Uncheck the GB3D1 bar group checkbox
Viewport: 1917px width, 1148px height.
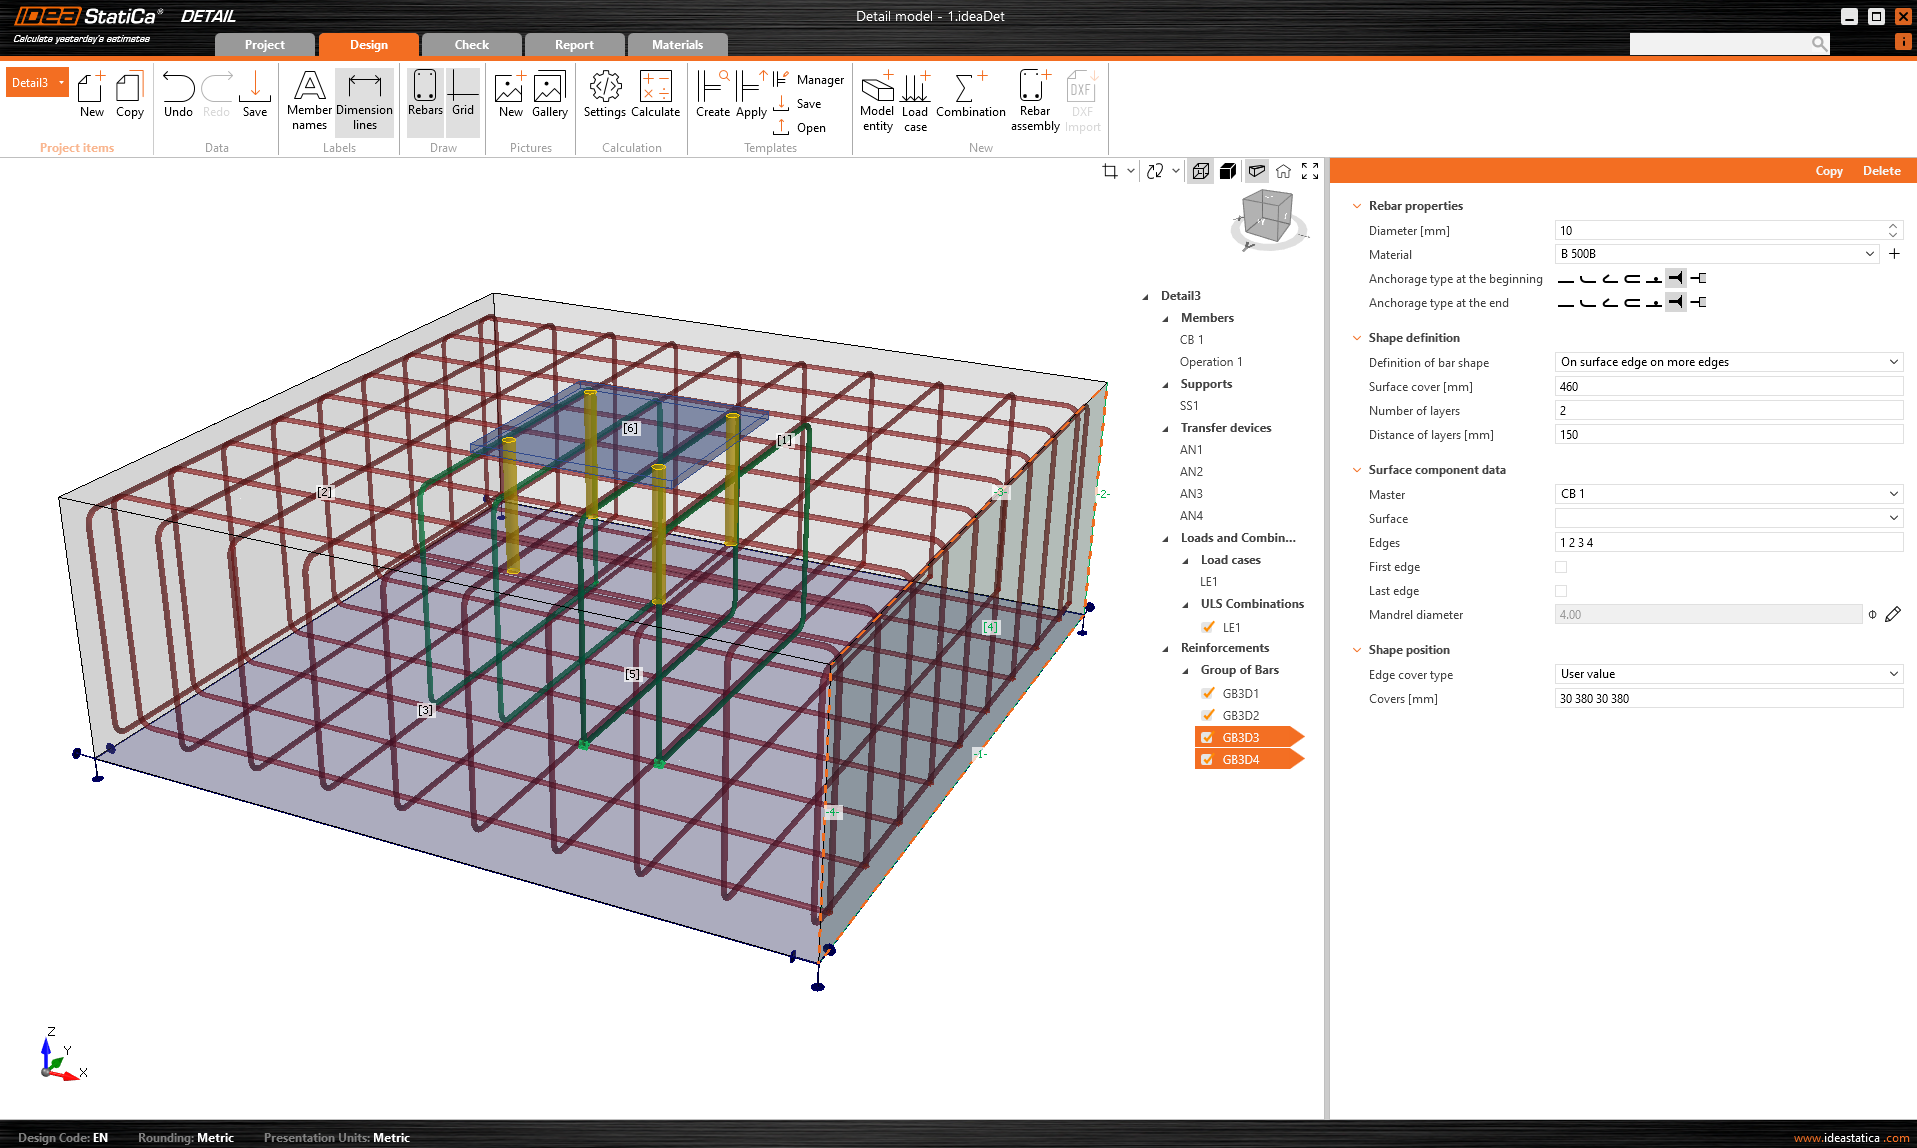[x=1208, y=693]
